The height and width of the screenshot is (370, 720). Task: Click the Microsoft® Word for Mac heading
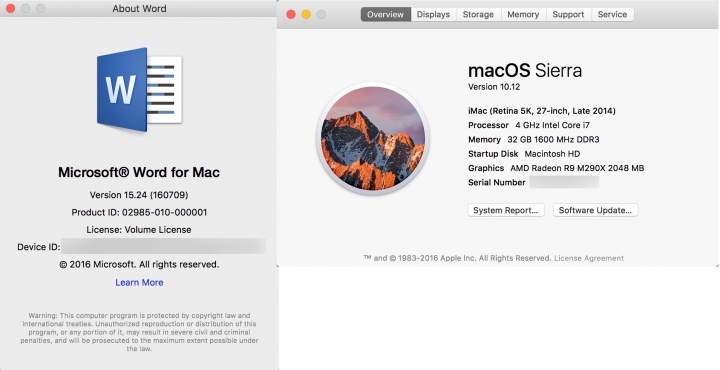point(139,172)
